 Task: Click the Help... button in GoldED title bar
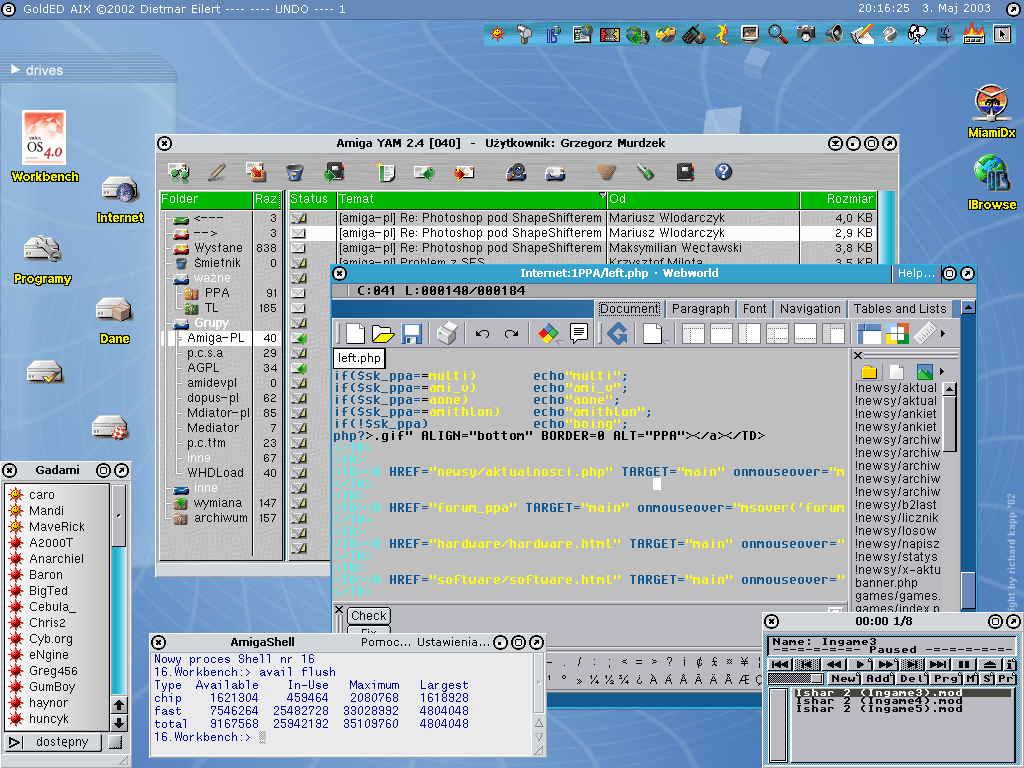(916, 273)
